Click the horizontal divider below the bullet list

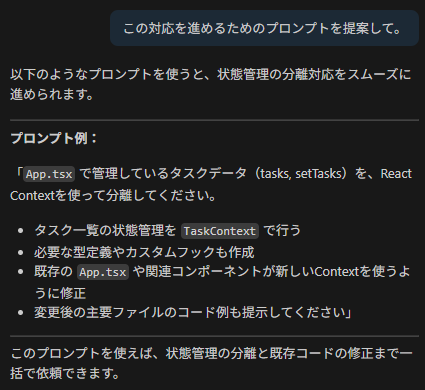(214, 336)
